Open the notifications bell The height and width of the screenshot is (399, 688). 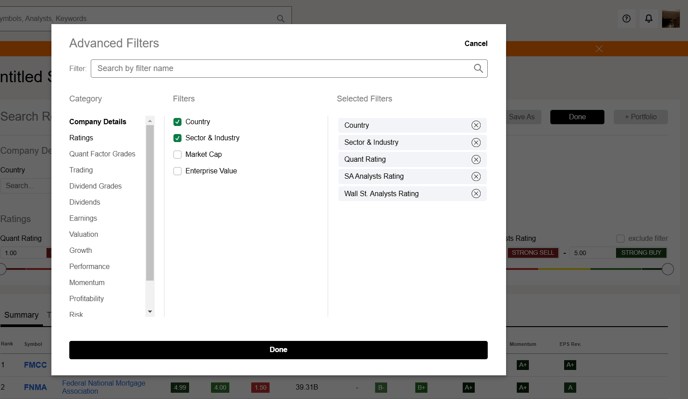pos(649,18)
